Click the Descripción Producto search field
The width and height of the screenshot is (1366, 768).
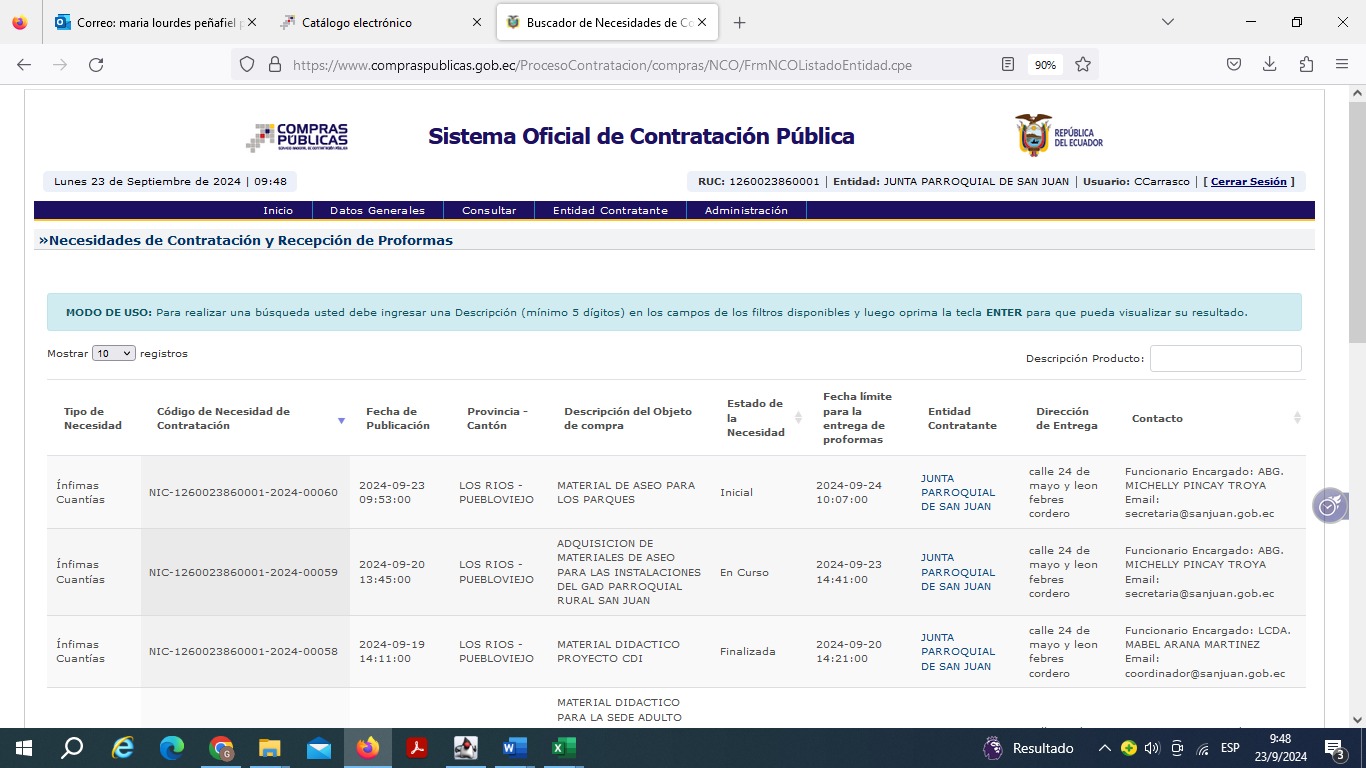(x=1225, y=358)
